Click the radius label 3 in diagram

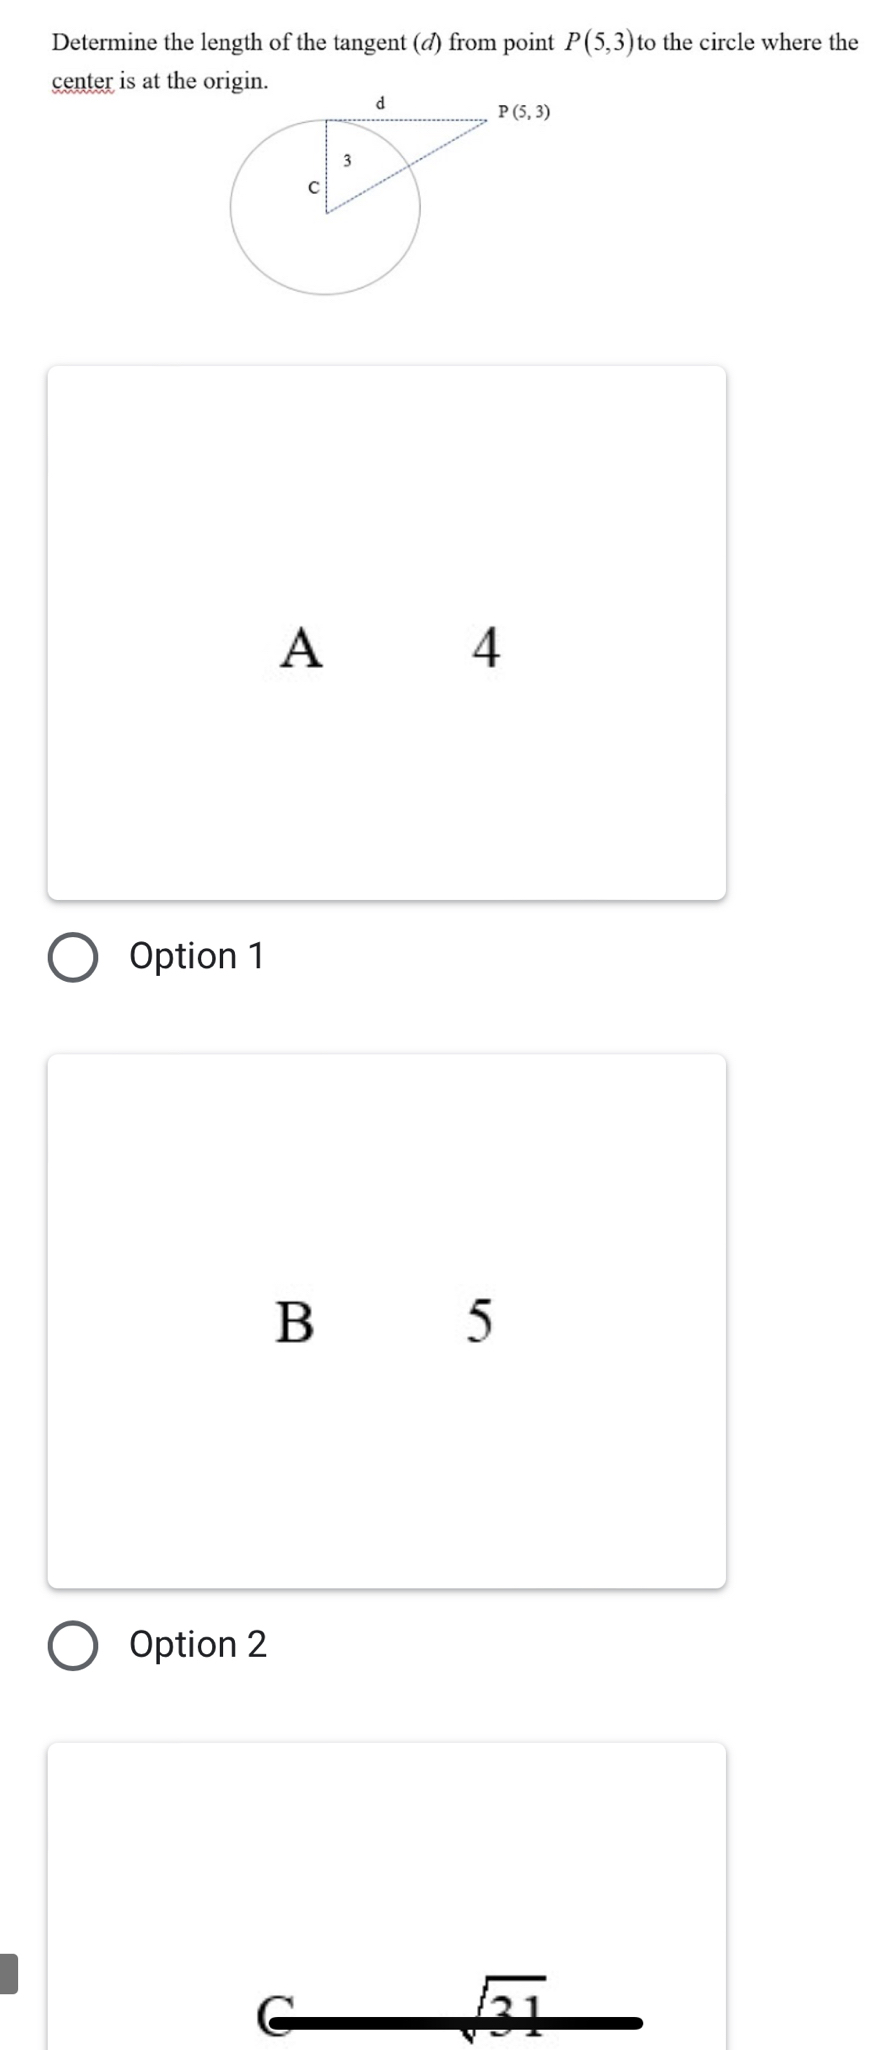click(347, 159)
